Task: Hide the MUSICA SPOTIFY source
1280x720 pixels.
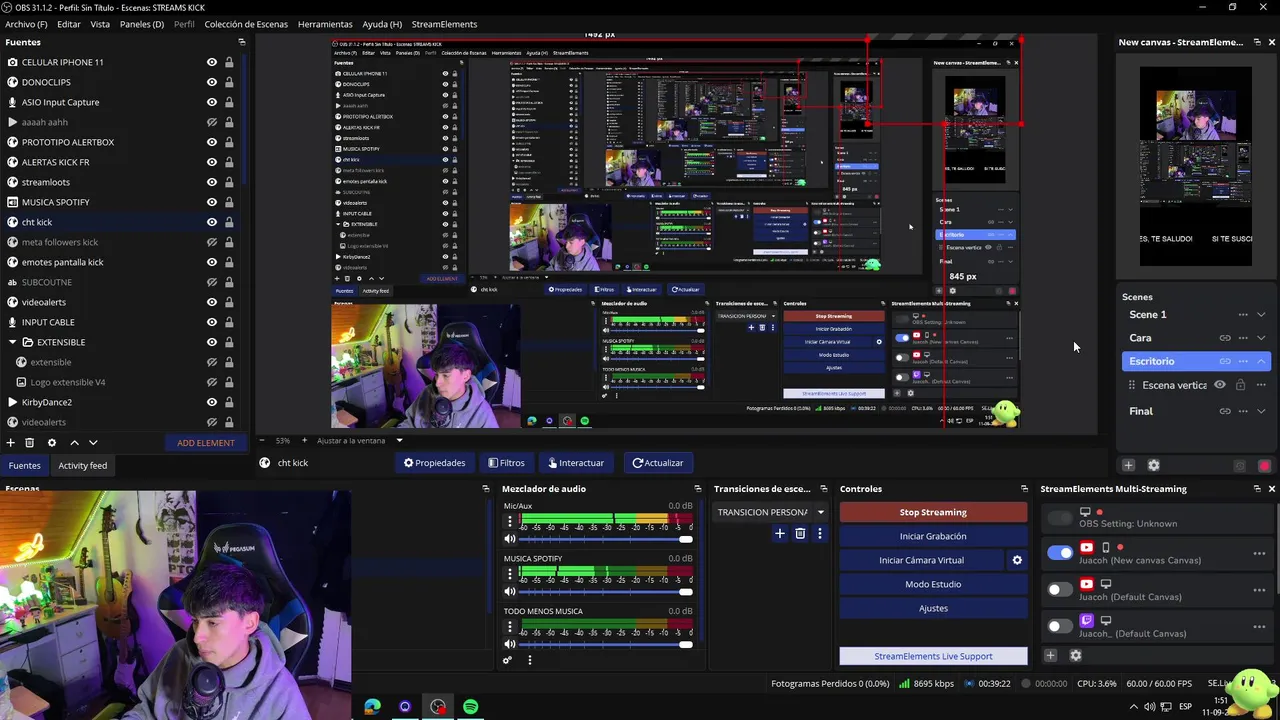Action: tap(212, 202)
